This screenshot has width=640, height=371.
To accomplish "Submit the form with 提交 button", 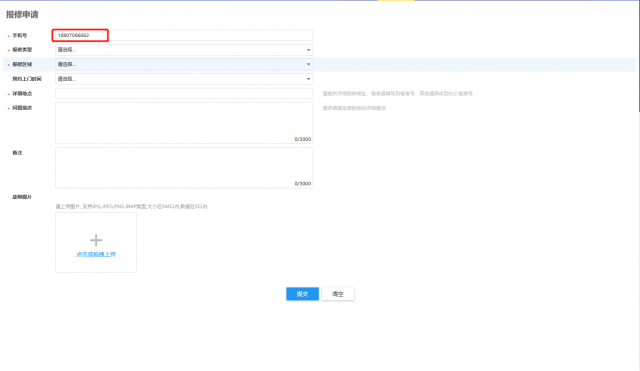I will coord(302,294).
